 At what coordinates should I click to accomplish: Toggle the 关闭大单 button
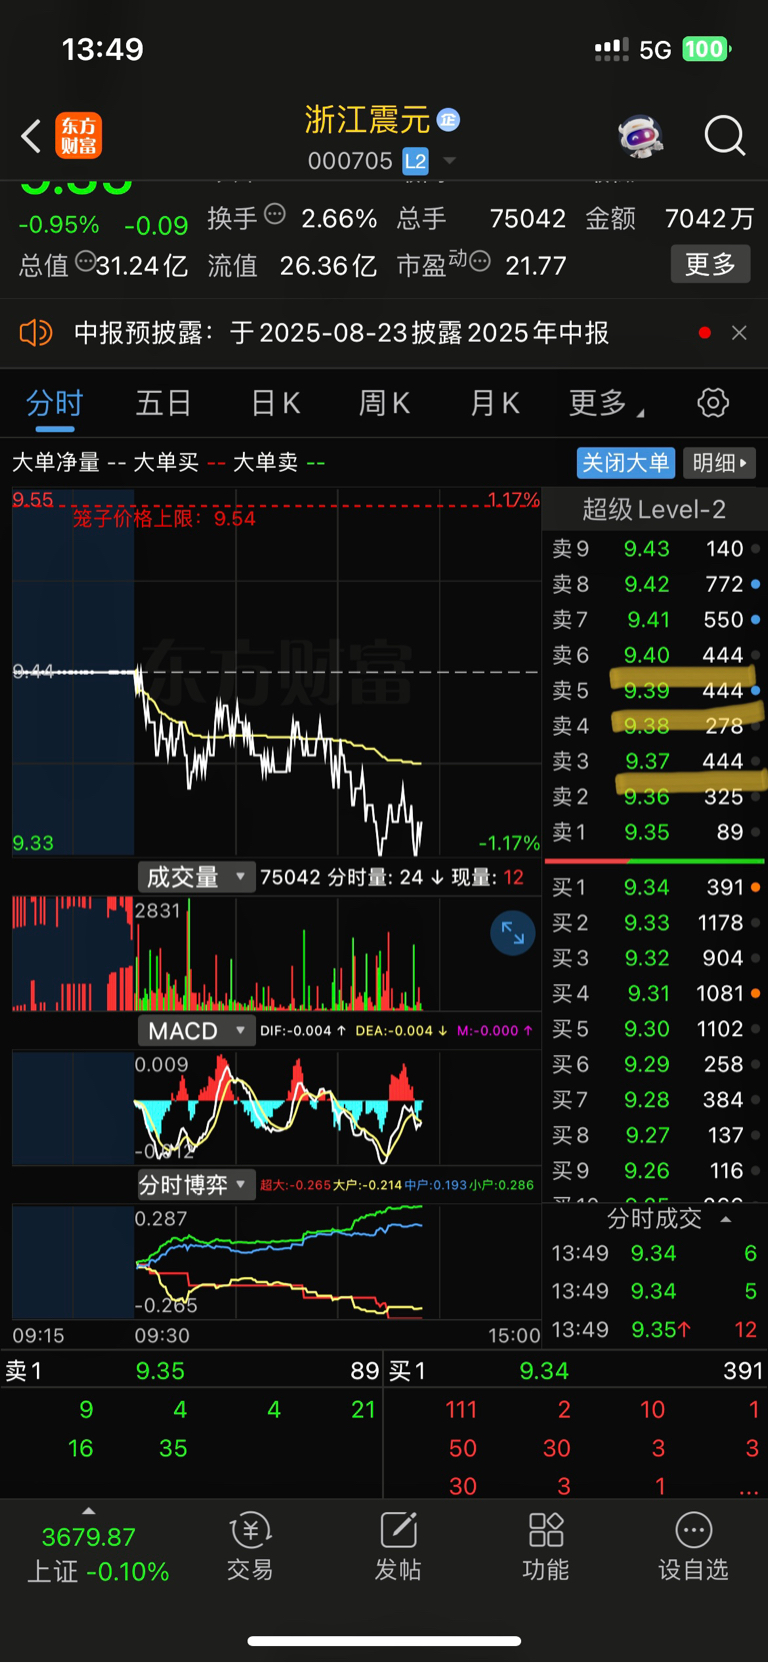tap(626, 463)
